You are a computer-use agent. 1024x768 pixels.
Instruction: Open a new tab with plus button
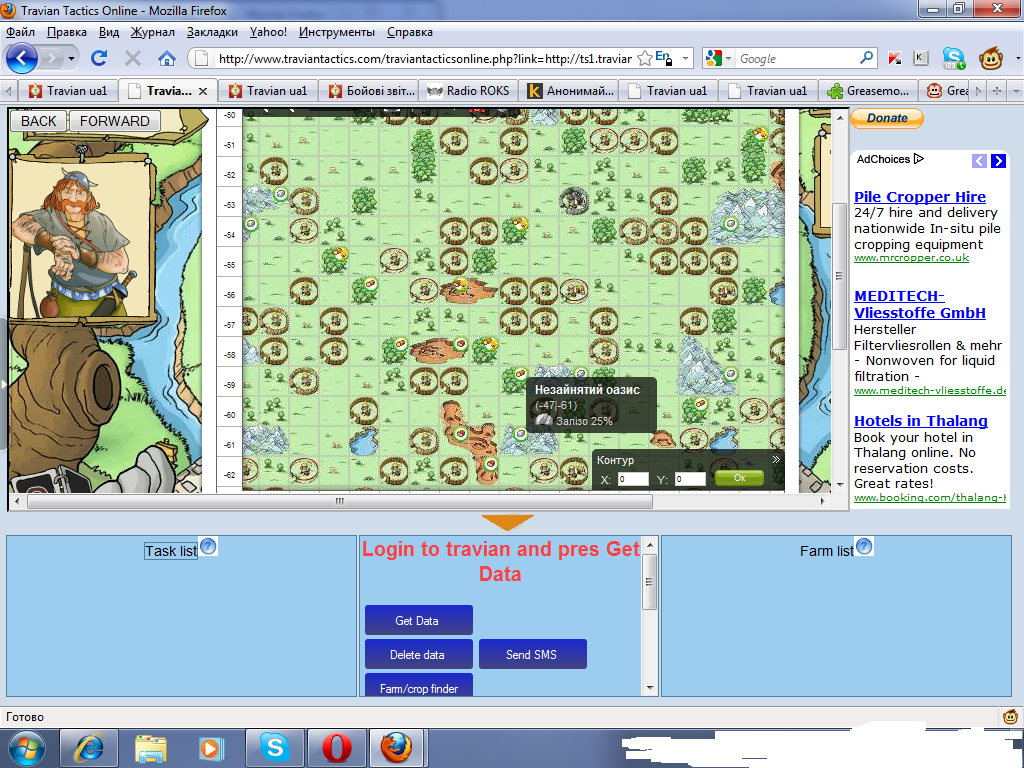tap(997, 91)
